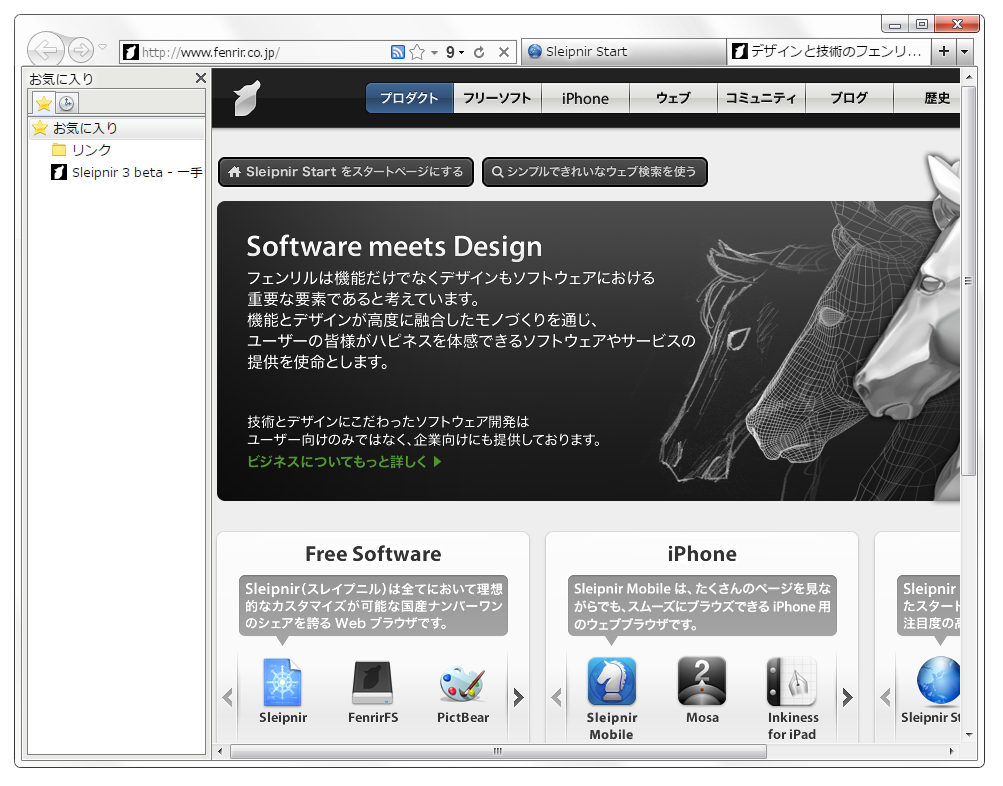
Task: Switch to the Sleipnir Start tab
Action: [624, 52]
